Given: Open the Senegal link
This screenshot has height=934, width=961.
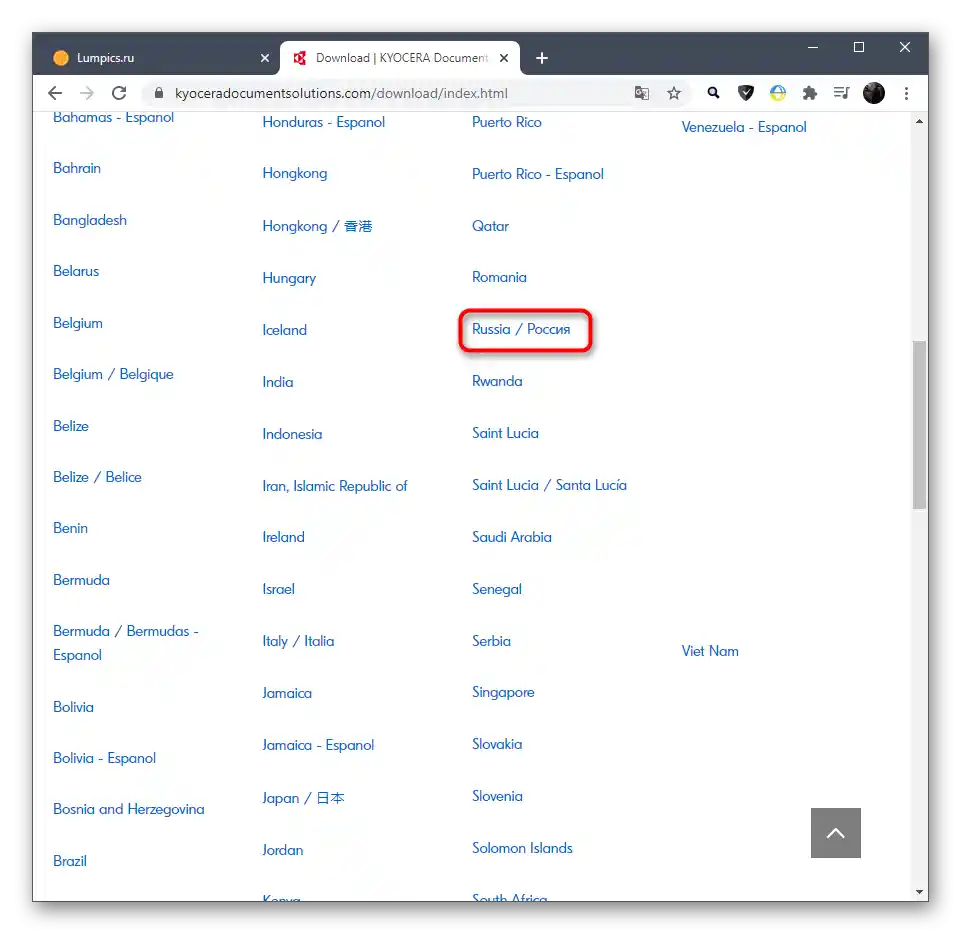Looking at the screenshot, I should pos(496,589).
